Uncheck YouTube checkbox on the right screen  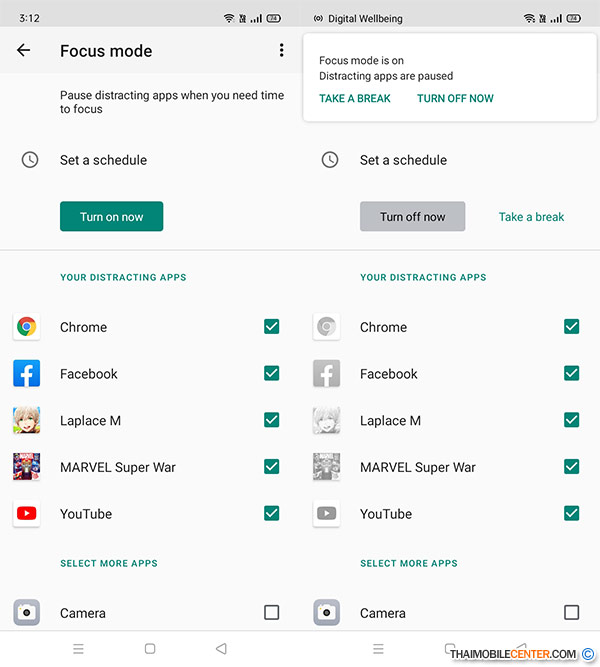[572, 513]
